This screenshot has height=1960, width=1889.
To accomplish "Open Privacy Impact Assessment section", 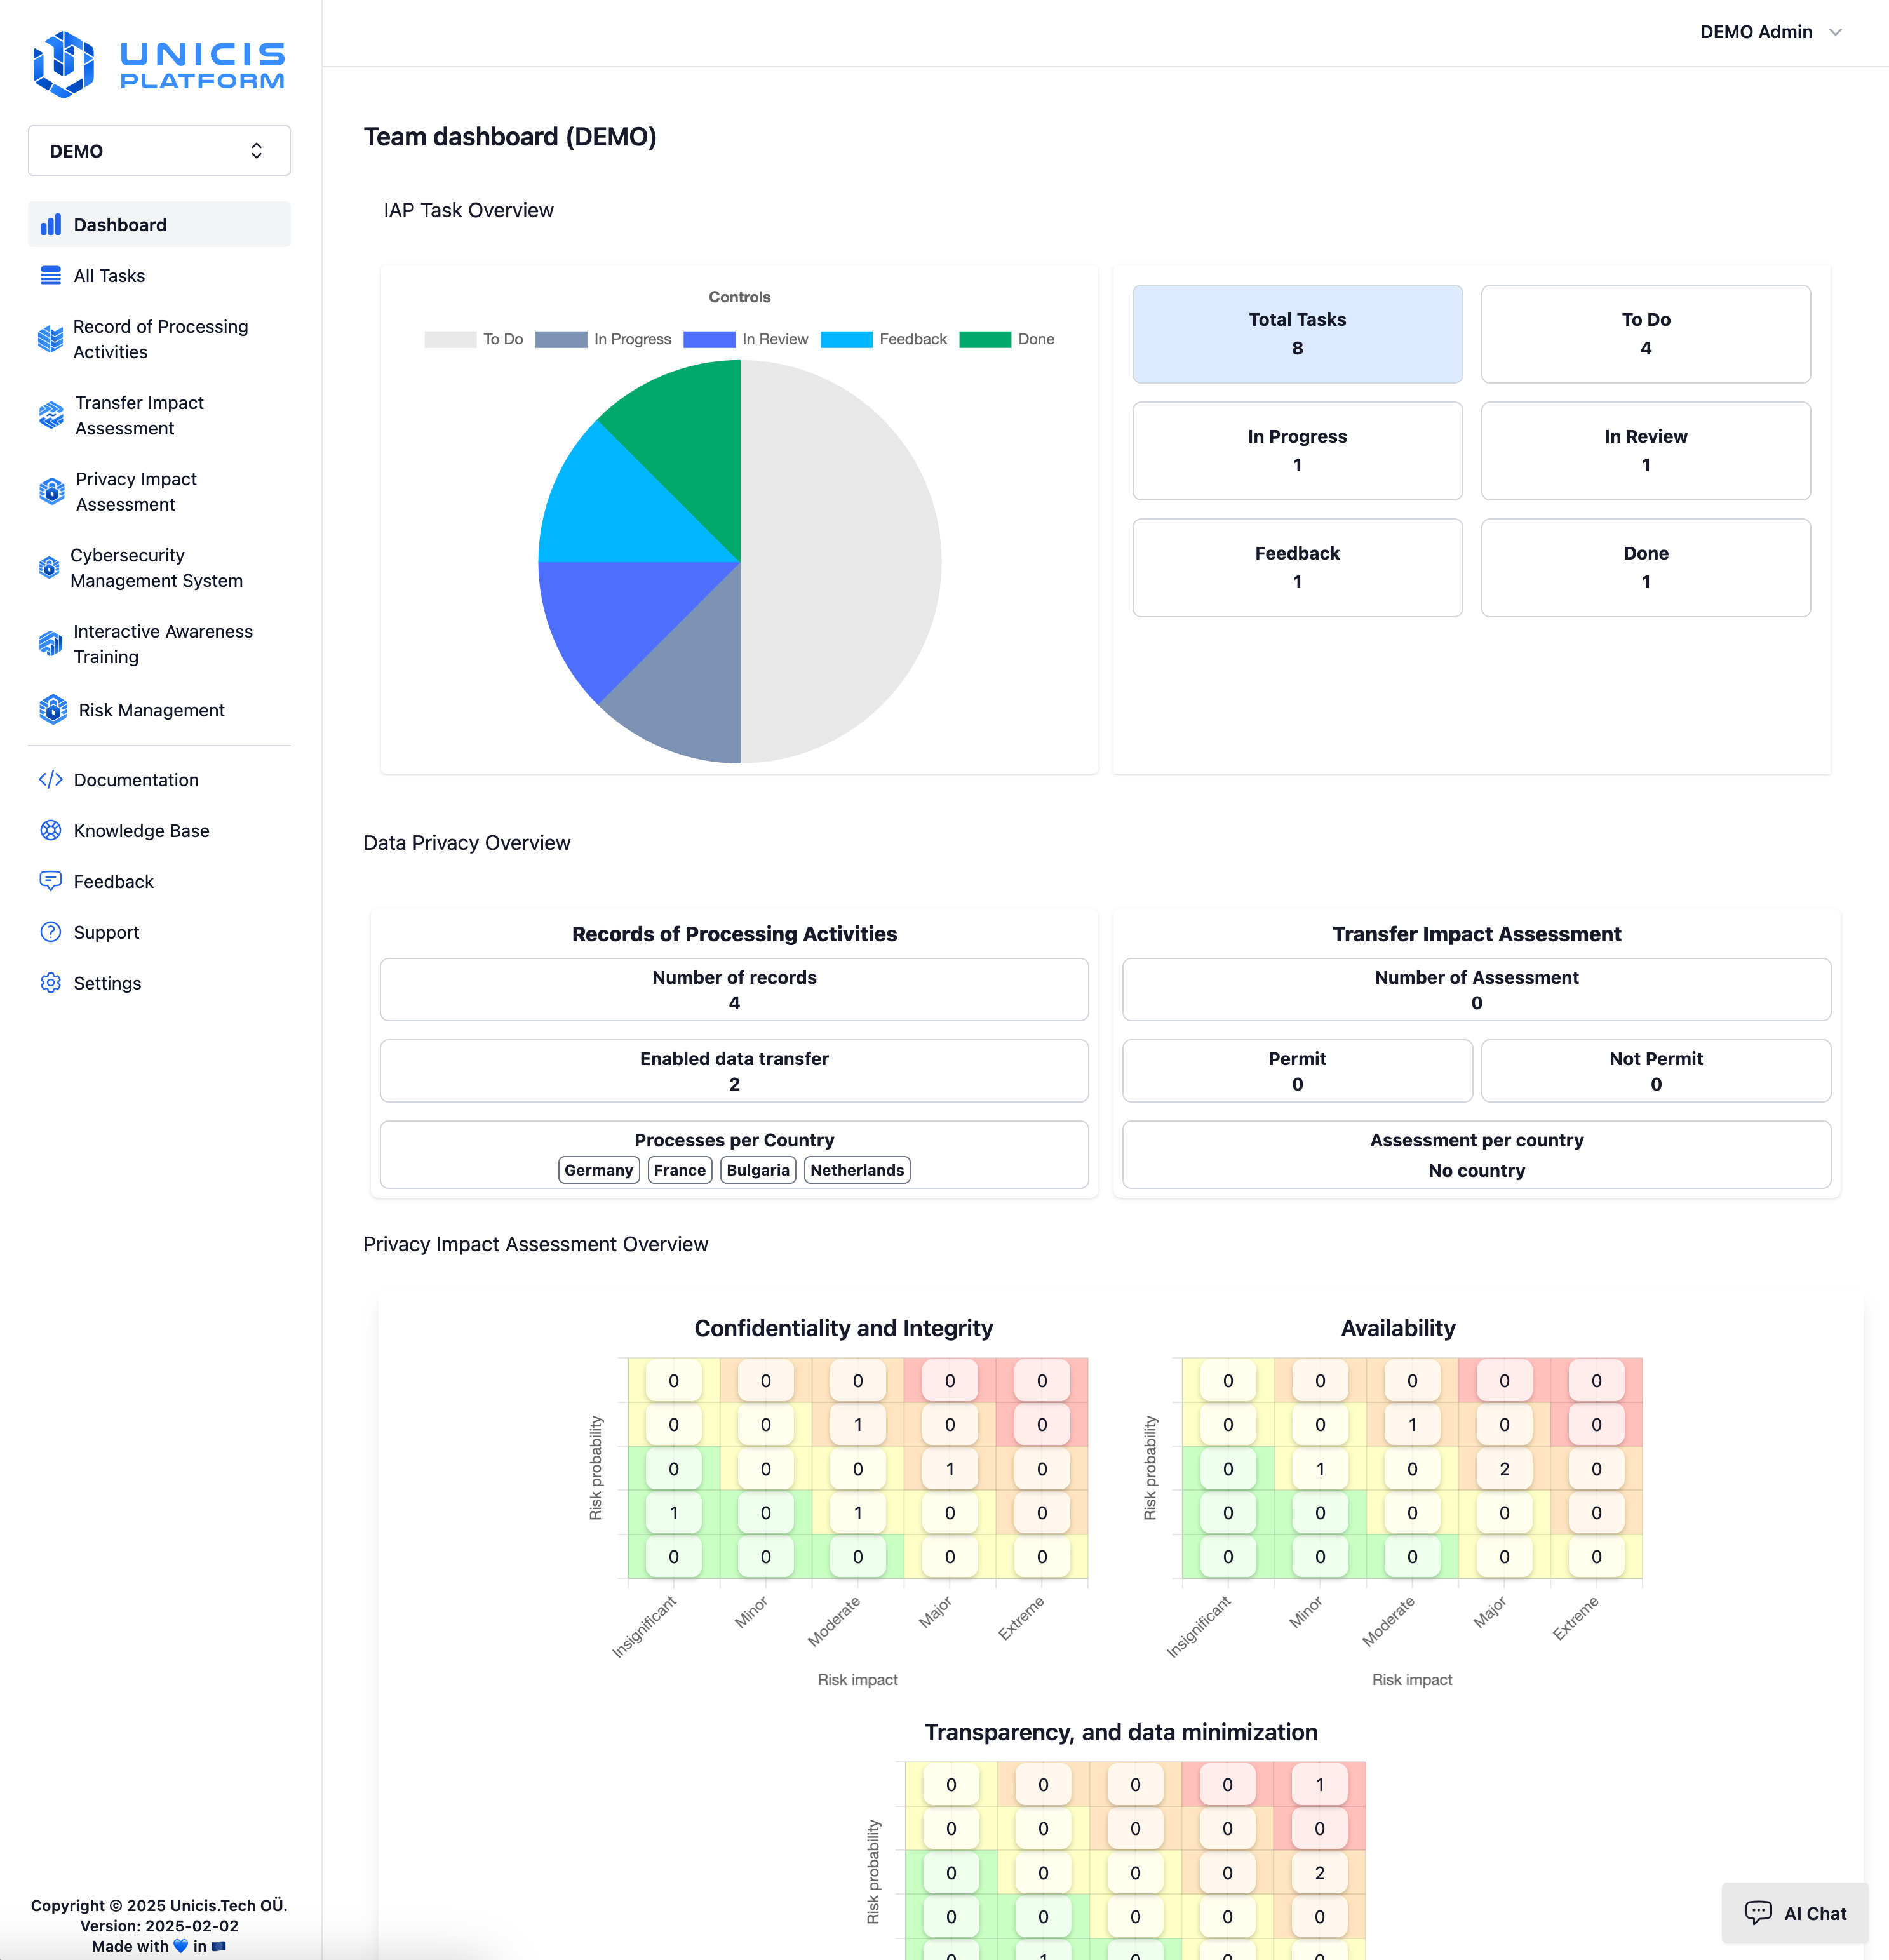I will click(x=159, y=491).
